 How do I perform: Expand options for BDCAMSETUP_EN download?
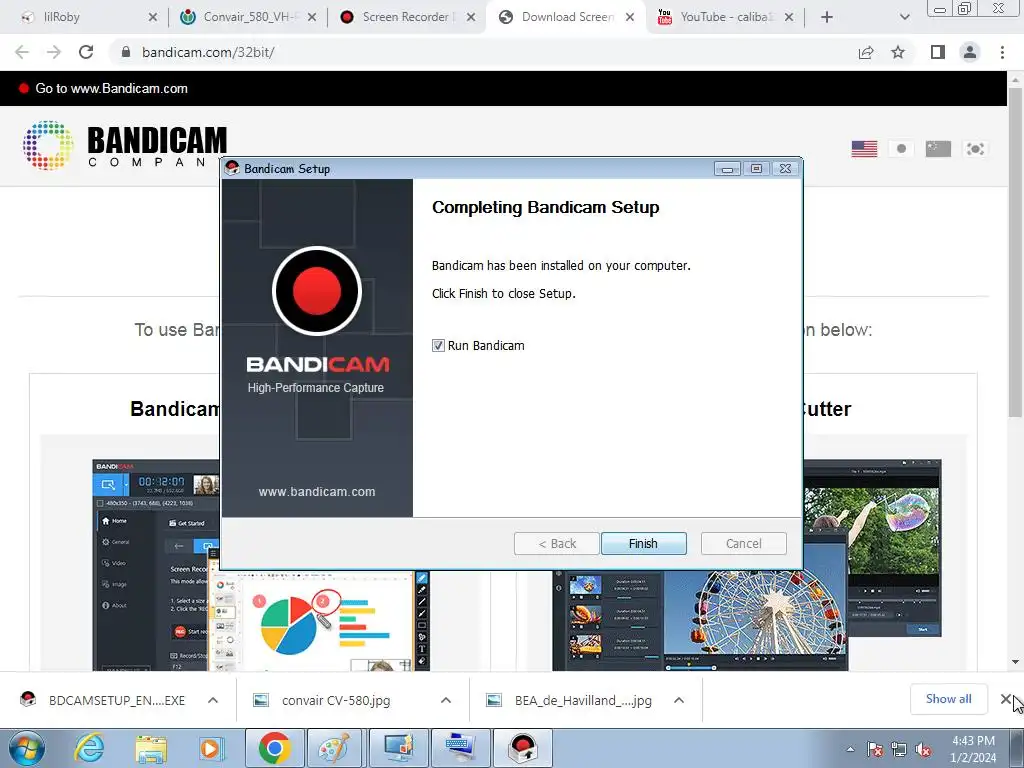click(x=213, y=700)
